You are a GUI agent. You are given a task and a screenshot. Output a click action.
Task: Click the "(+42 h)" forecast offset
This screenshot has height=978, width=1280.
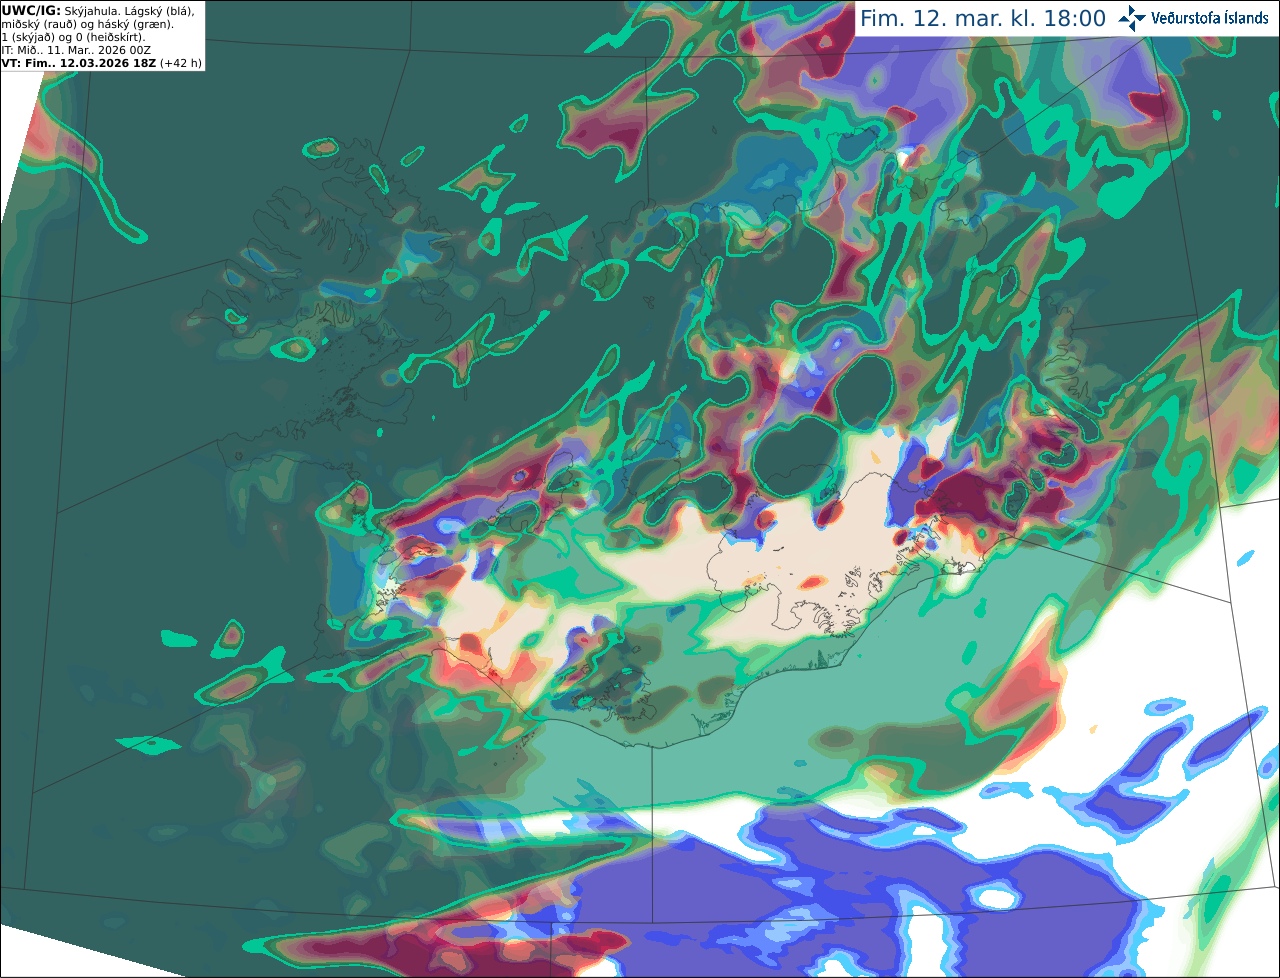pos(180,62)
